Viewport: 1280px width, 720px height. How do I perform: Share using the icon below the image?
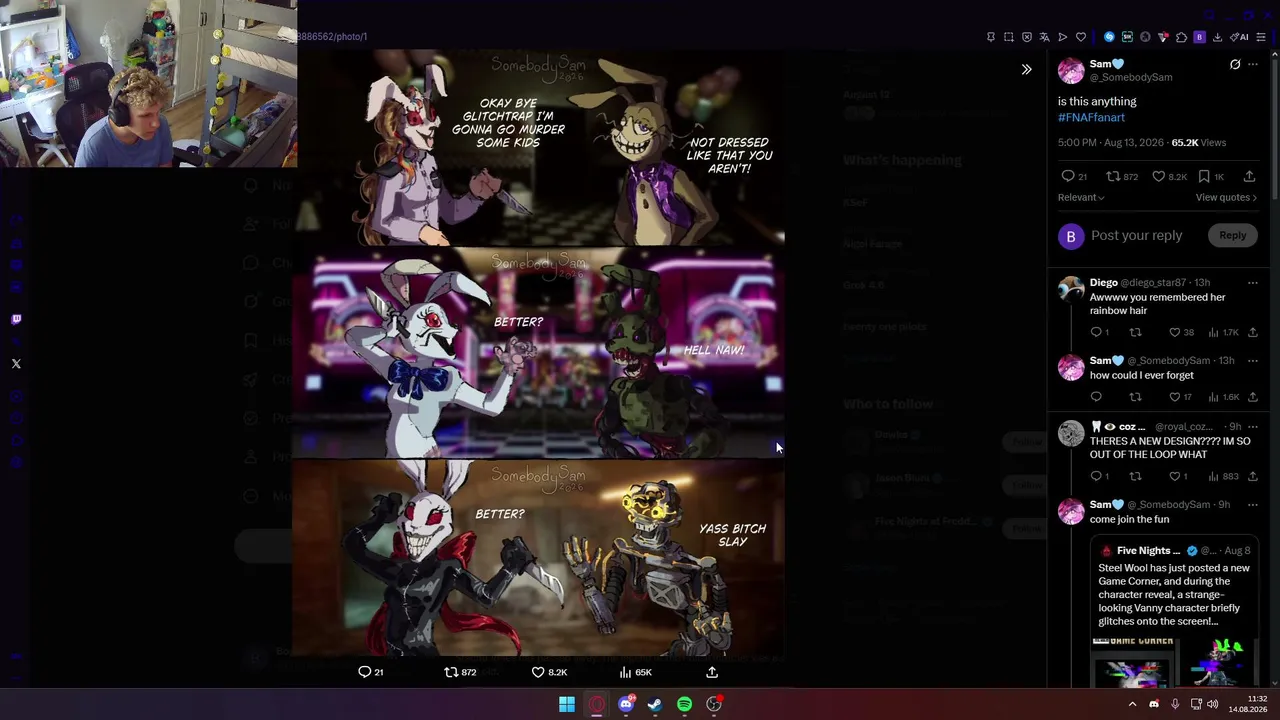click(712, 672)
